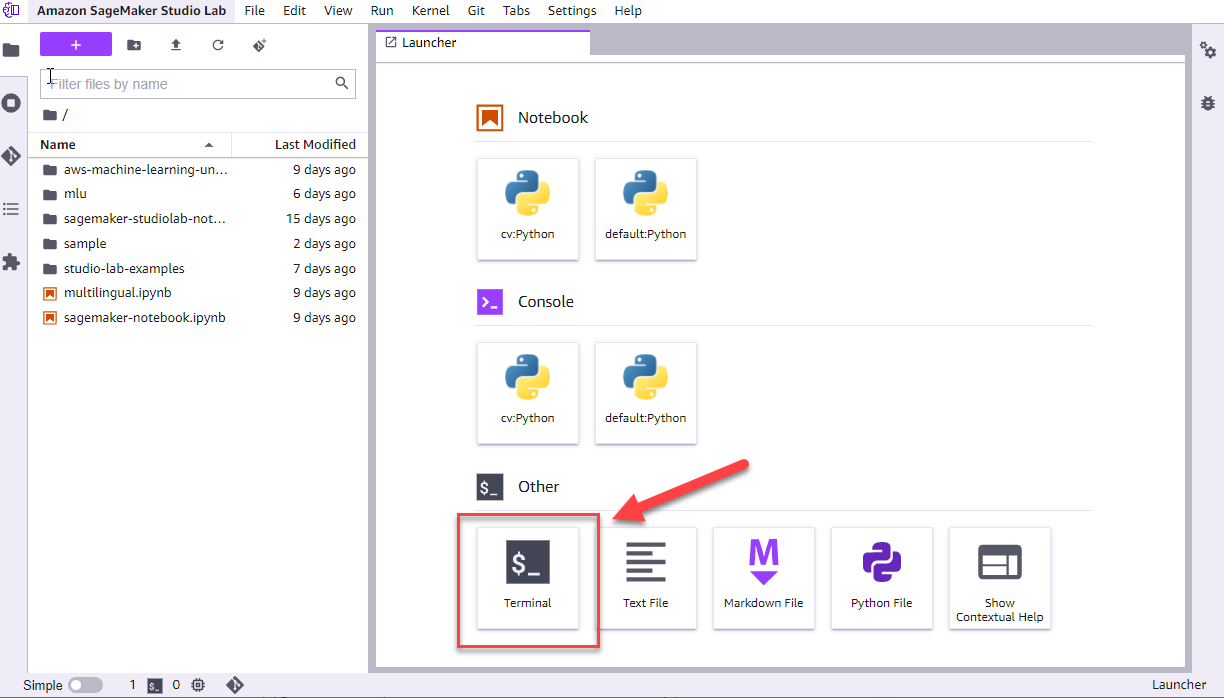This screenshot has height=698, width=1224.
Task: Open the aws-machine-learning-un... folder
Action: [198, 170]
